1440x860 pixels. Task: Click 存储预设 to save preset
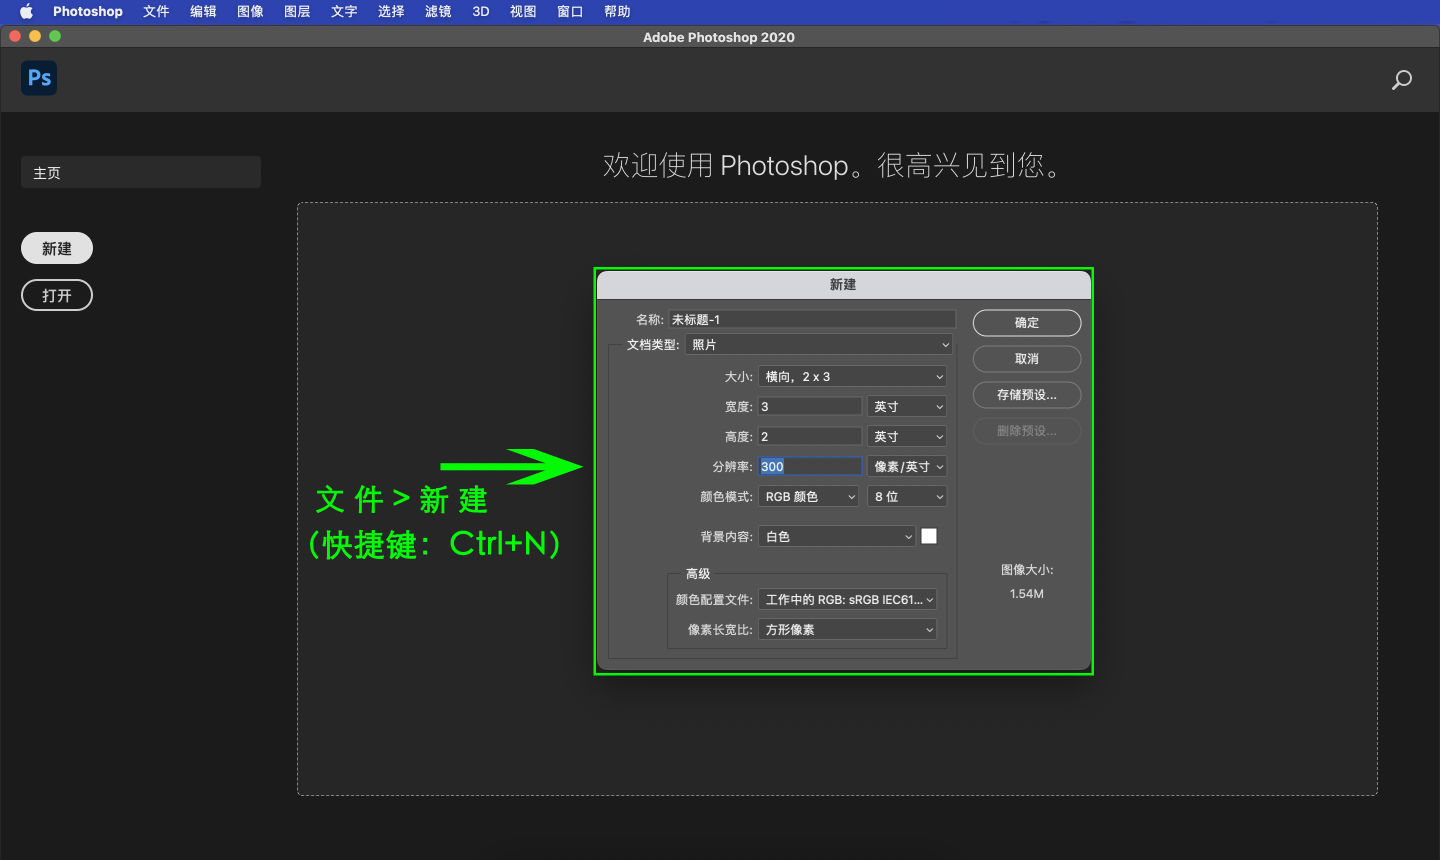[1026, 394]
